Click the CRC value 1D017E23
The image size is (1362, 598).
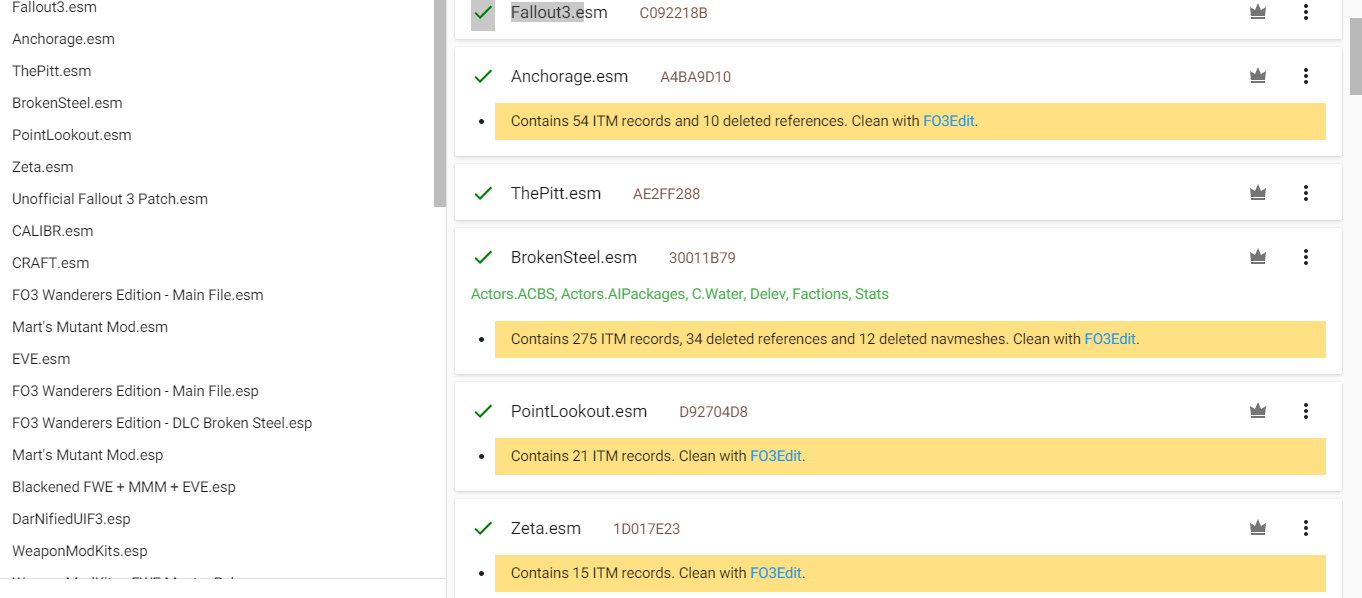(x=646, y=529)
